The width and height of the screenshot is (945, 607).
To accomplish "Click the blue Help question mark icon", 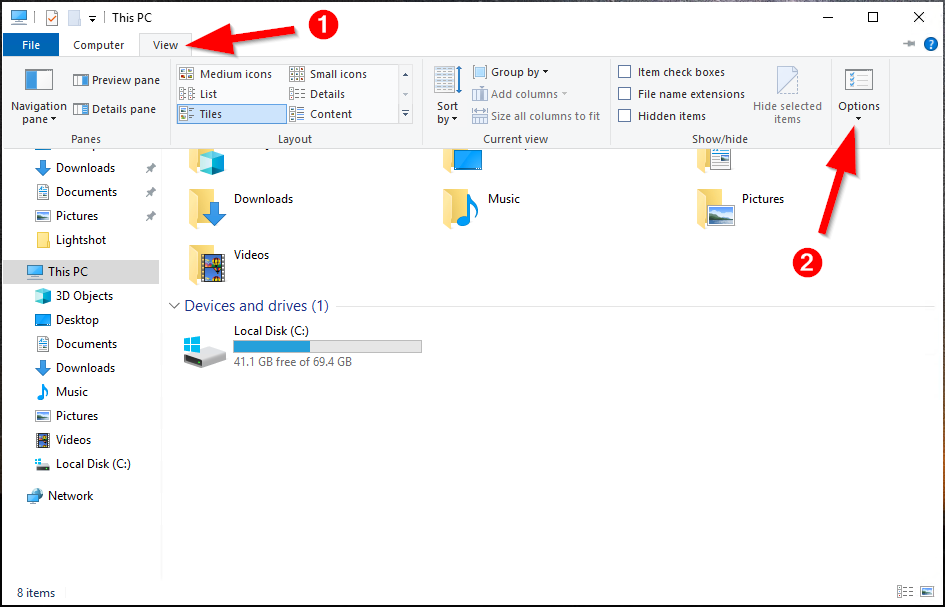I will [930, 44].
